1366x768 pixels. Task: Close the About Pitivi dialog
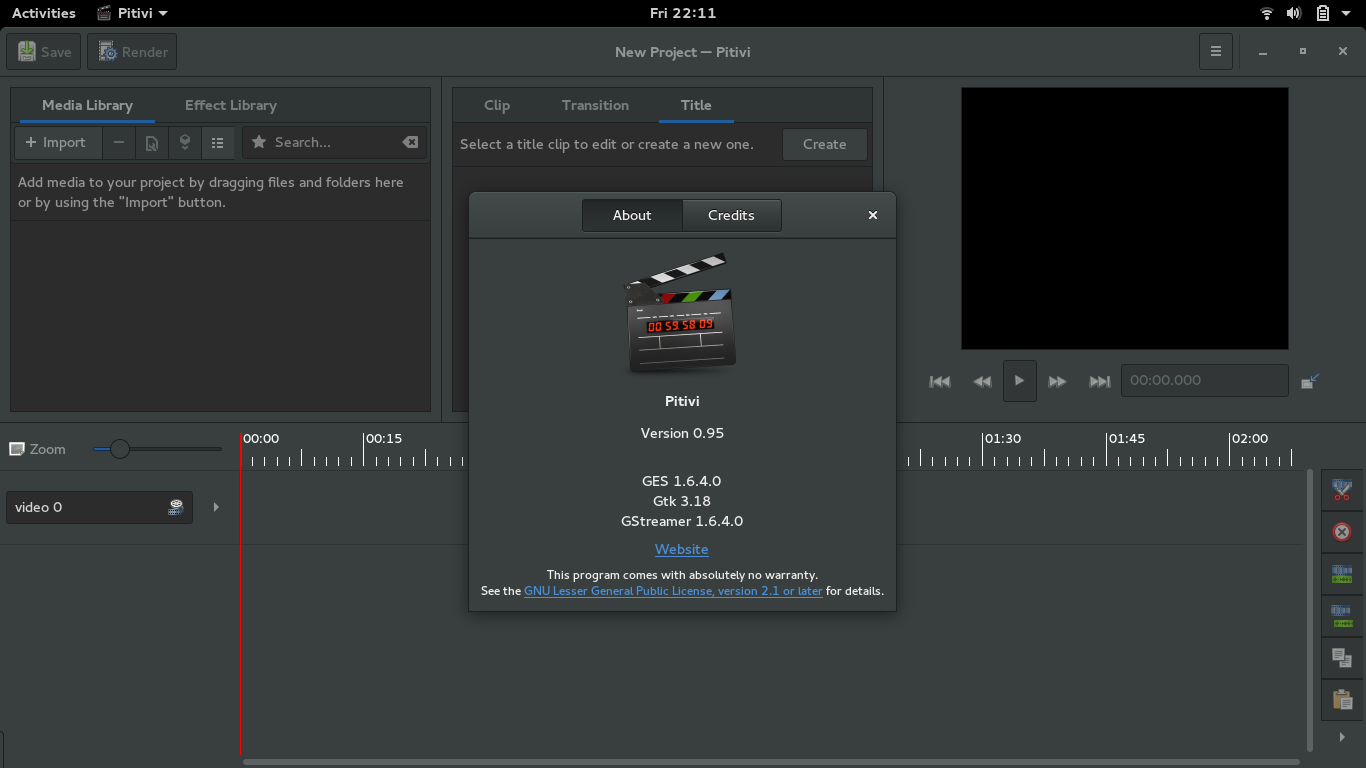[x=873, y=215]
